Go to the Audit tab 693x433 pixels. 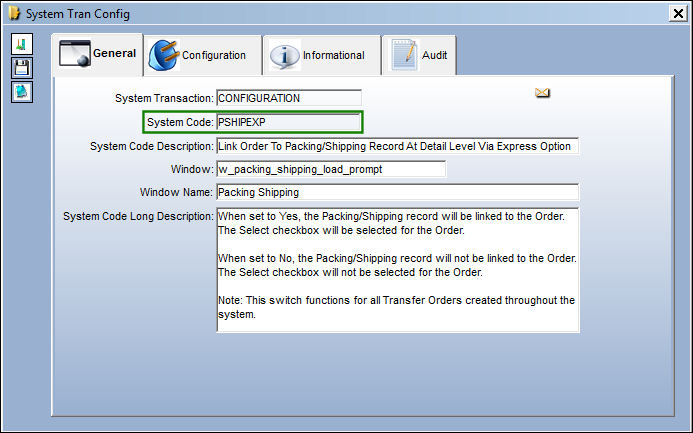[x=419, y=55]
